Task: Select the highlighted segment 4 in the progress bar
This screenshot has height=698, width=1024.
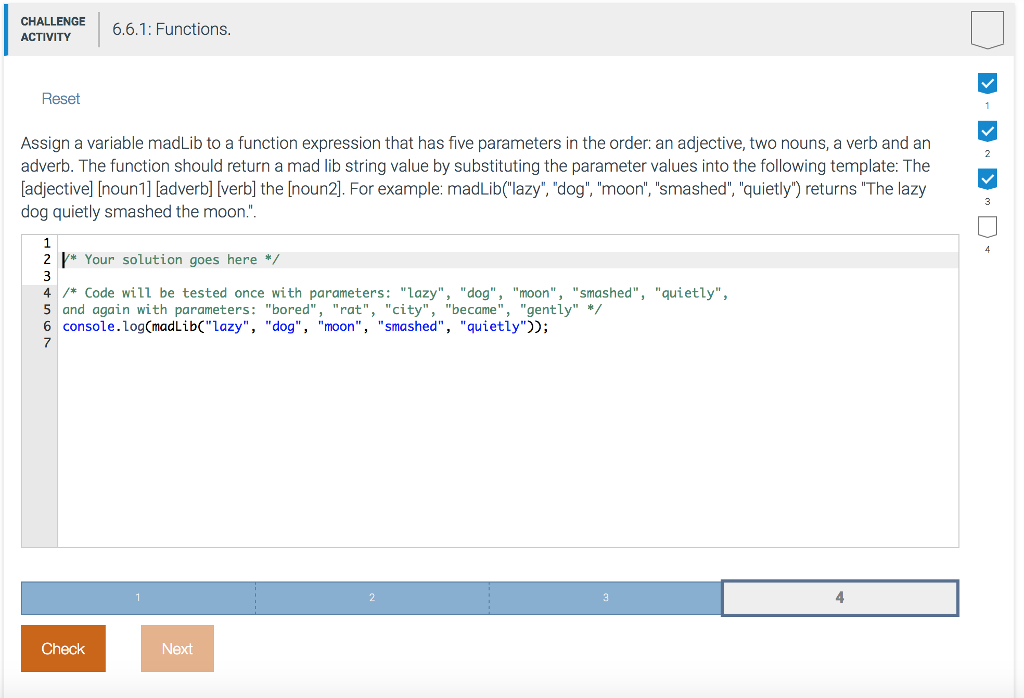Action: click(839, 597)
